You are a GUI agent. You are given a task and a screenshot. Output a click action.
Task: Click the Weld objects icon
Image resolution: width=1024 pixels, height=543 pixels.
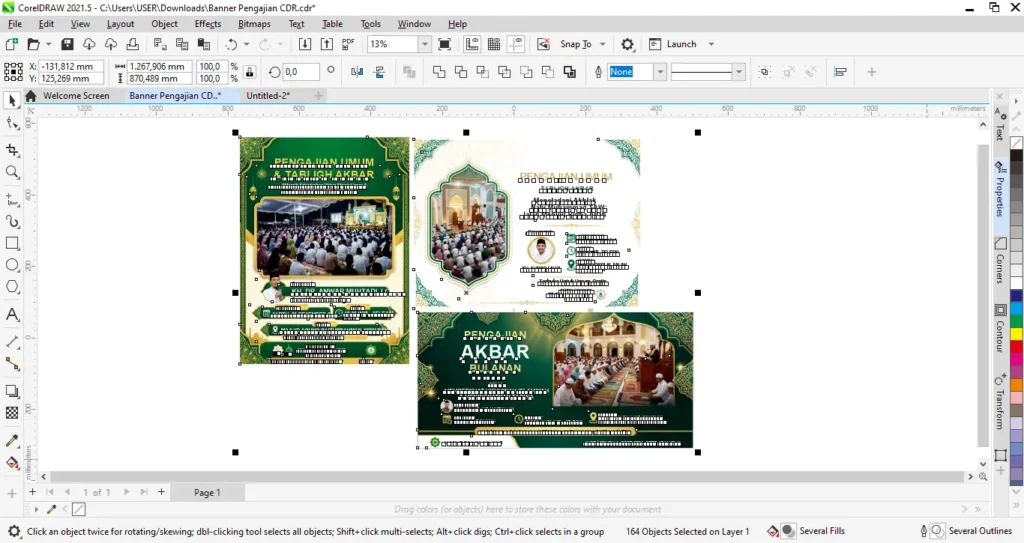439,72
